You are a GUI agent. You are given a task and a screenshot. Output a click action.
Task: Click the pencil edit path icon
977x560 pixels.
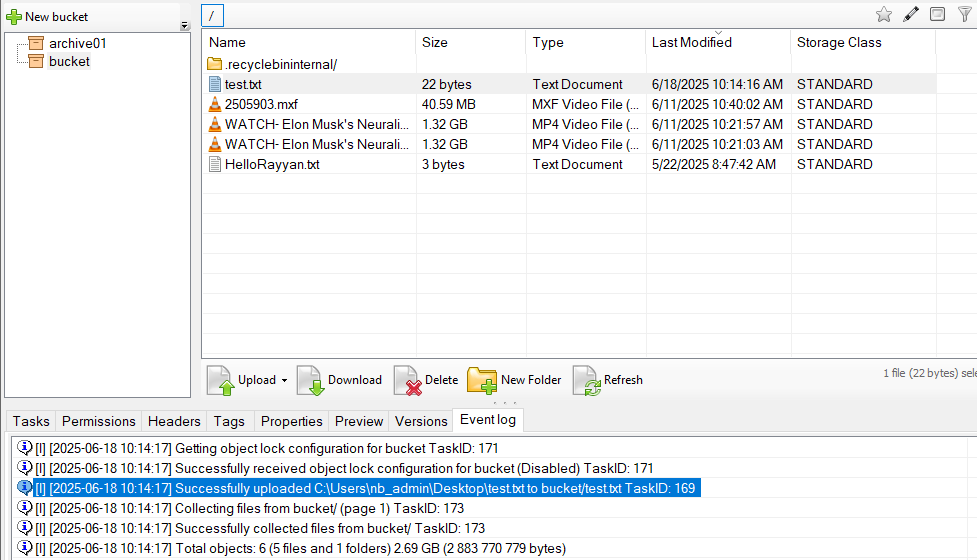tap(911, 14)
